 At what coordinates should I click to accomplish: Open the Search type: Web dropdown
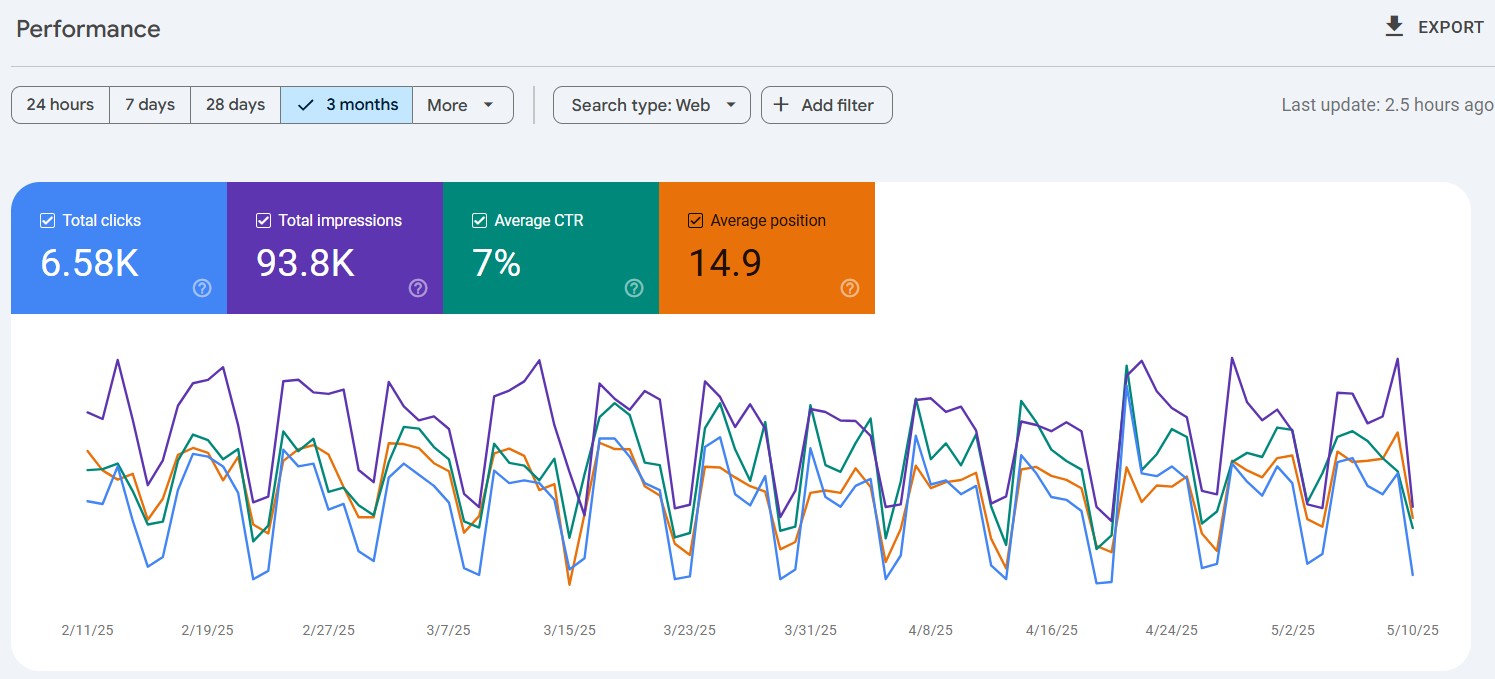[652, 105]
